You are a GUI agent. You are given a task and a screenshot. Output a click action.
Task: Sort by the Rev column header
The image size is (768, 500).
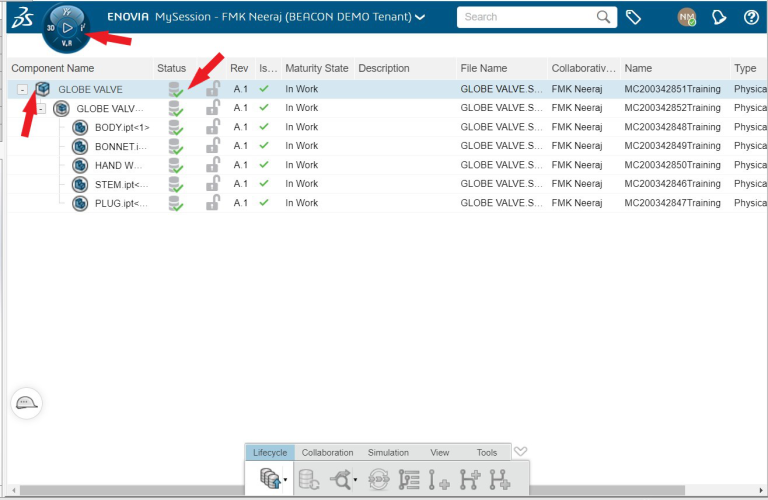click(240, 68)
